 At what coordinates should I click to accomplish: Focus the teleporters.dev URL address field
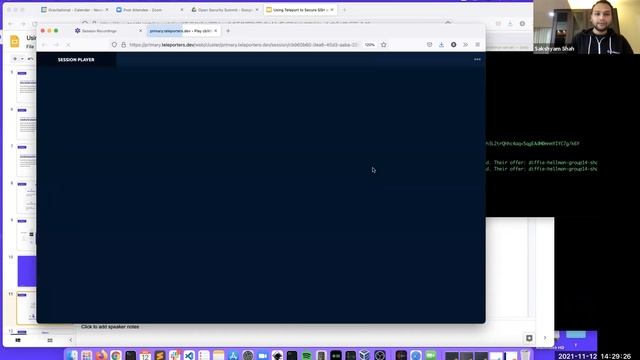point(243,45)
